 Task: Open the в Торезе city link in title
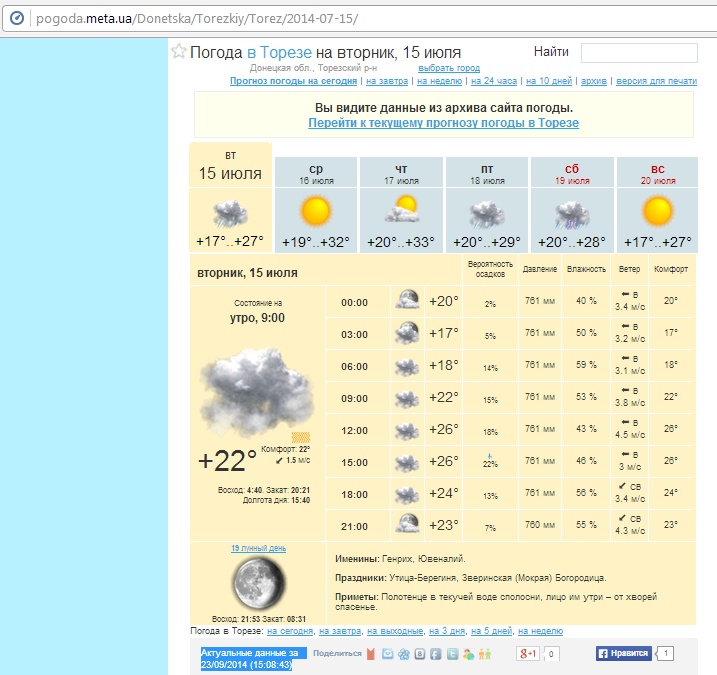coord(279,53)
